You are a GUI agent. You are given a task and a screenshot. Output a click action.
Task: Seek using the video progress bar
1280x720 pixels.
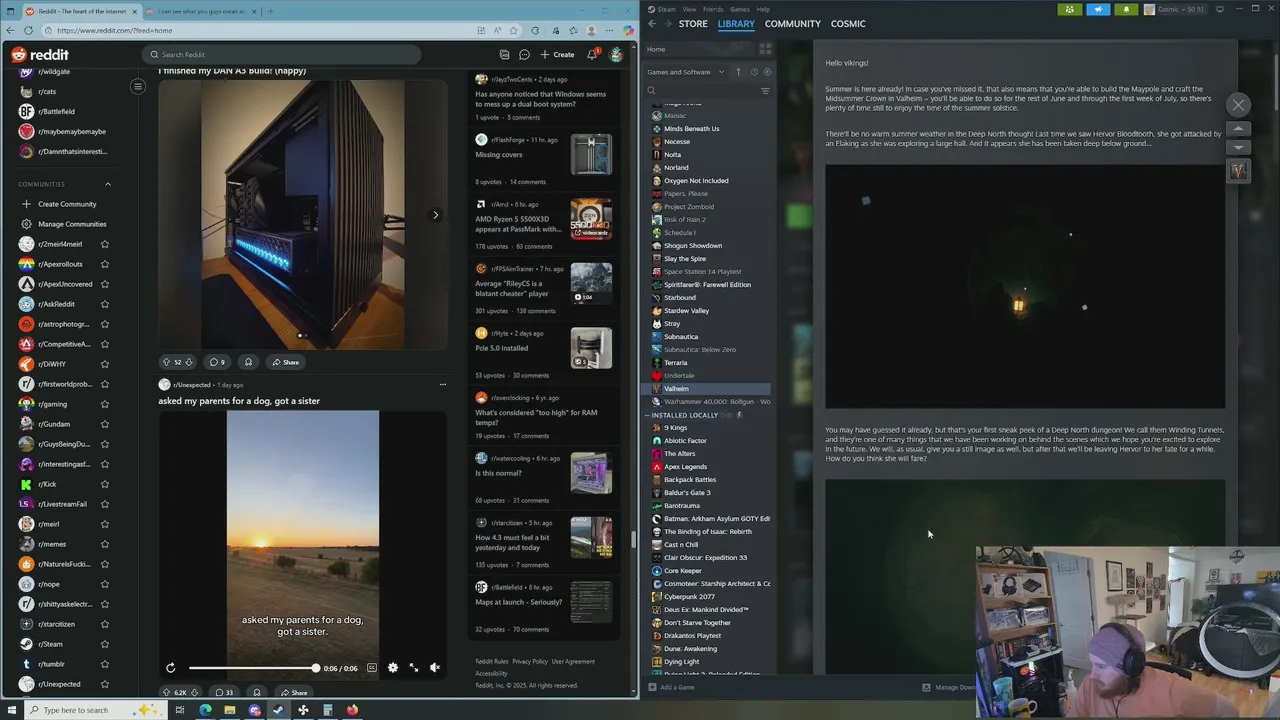(253, 668)
